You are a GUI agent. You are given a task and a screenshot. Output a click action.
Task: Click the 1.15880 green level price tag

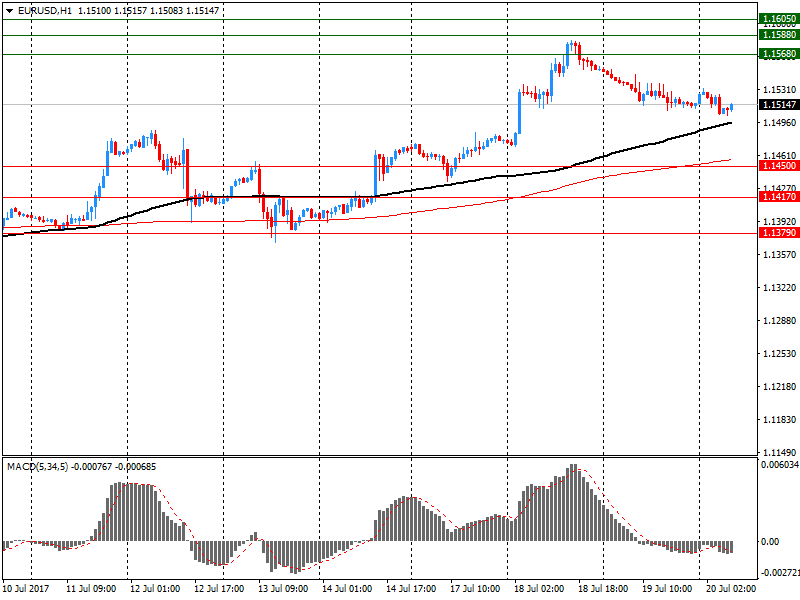click(x=779, y=35)
